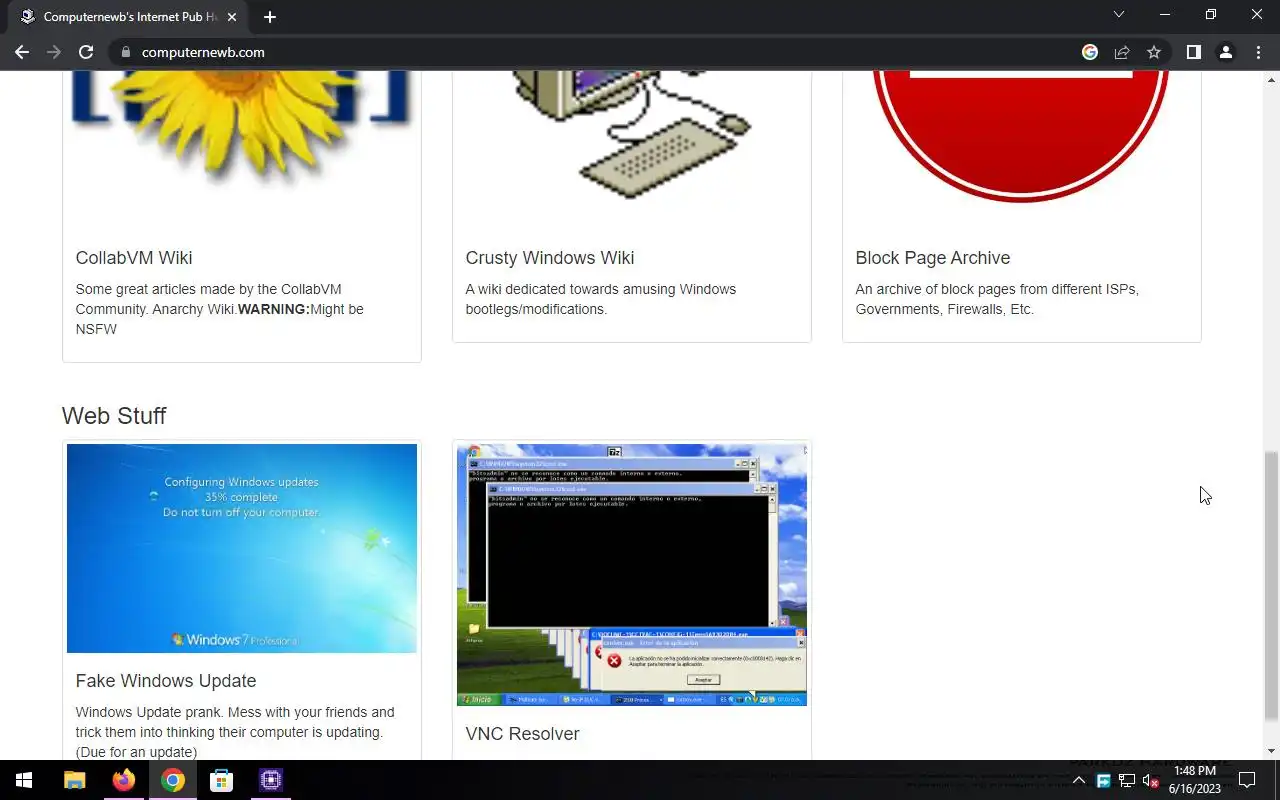The height and width of the screenshot is (800, 1280).
Task: Open the purple chip app in taskbar
Action: coord(270,780)
